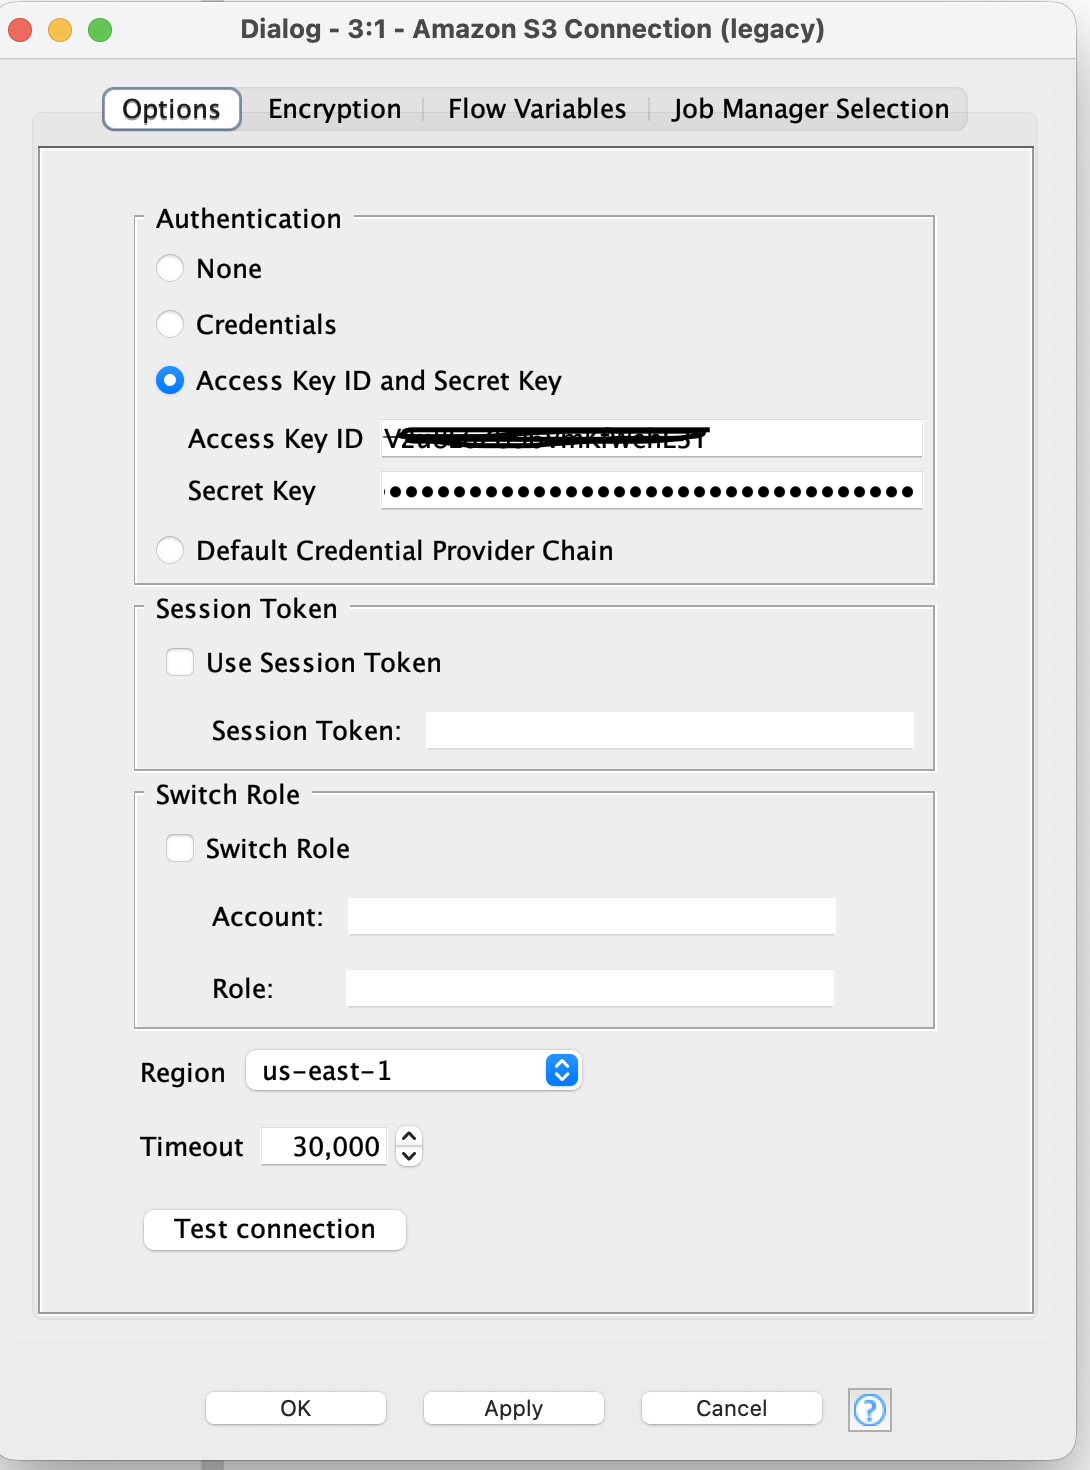Screen dimensions: 1090x1470
Task: Open the Region dropdown
Action: [413, 1071]
